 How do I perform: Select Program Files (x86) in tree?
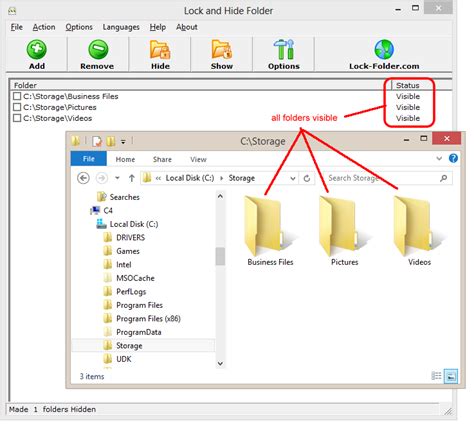(x=148, y=319)
